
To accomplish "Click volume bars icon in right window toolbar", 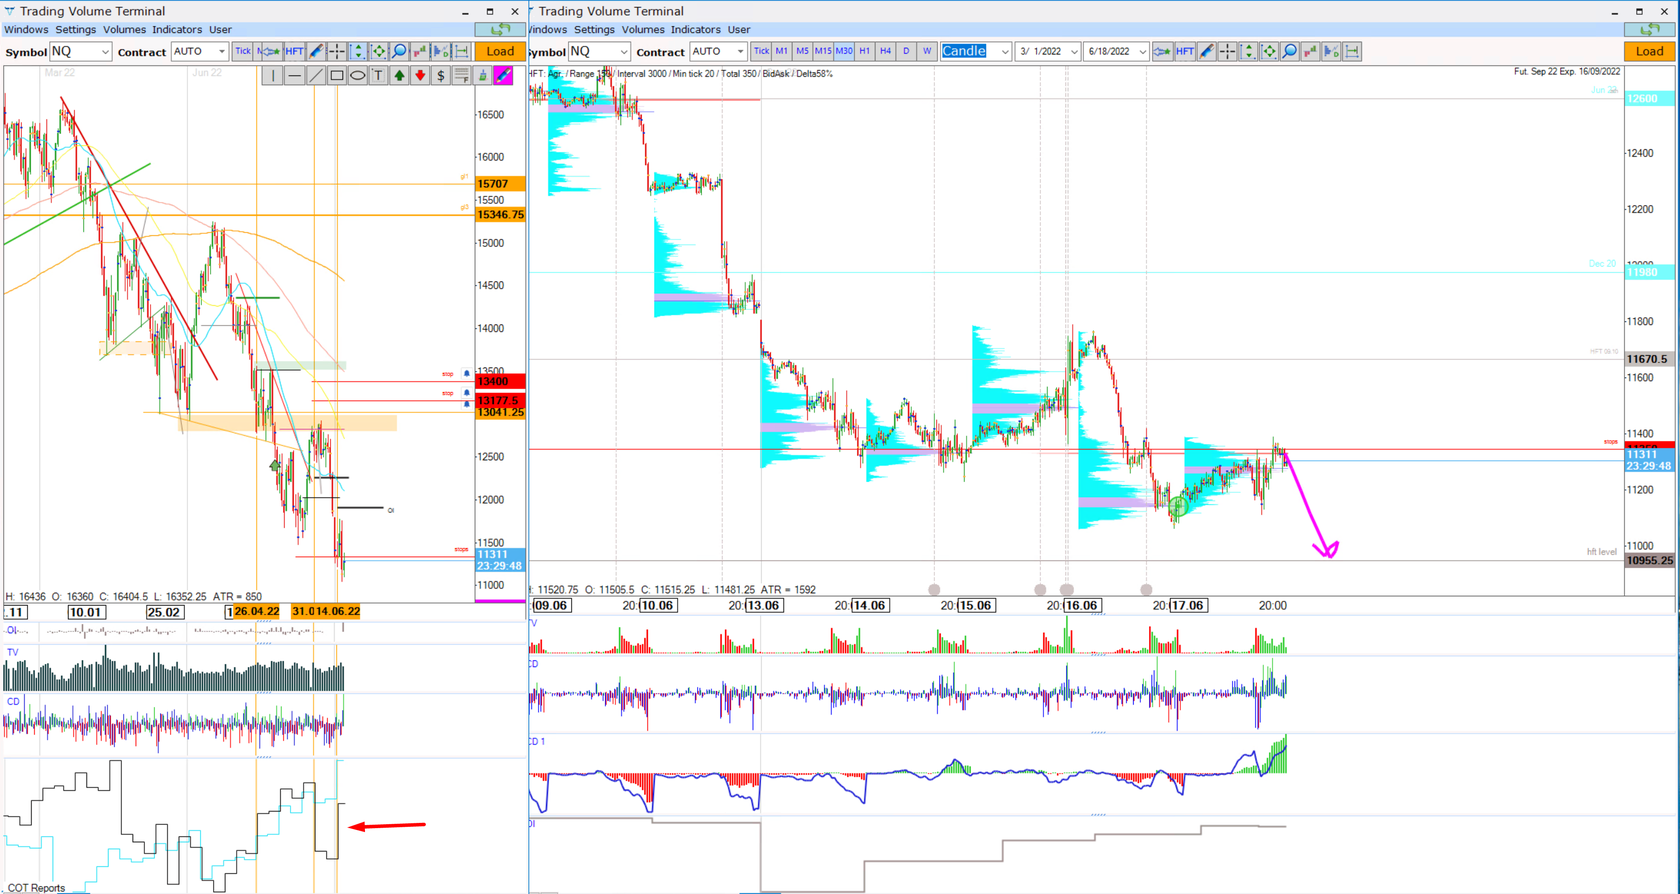I will coord(1310,51).
